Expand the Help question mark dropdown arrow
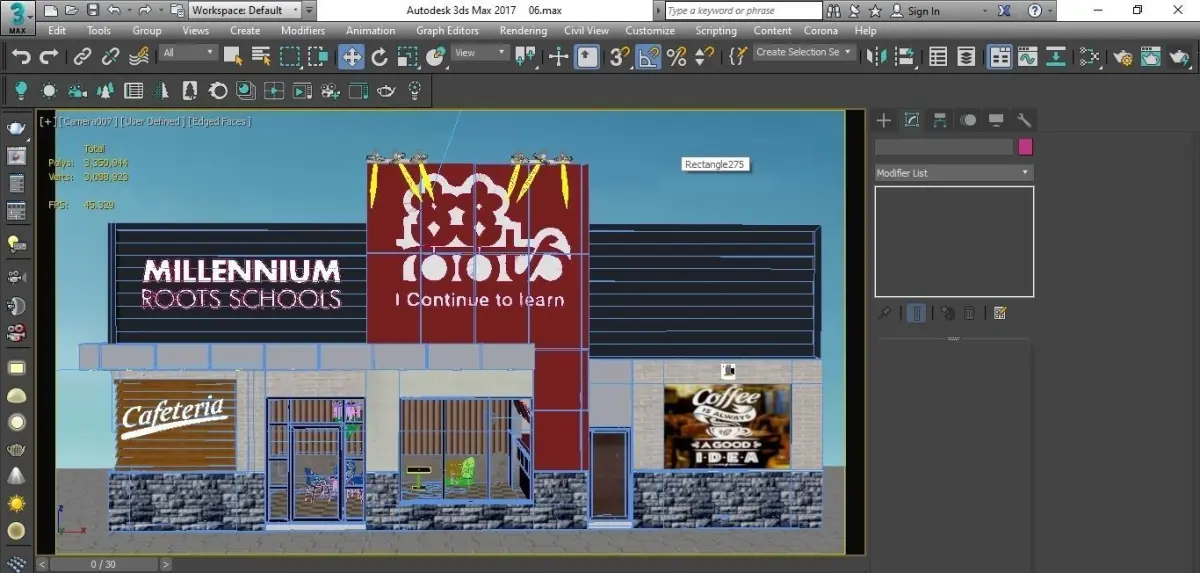 1048,11
